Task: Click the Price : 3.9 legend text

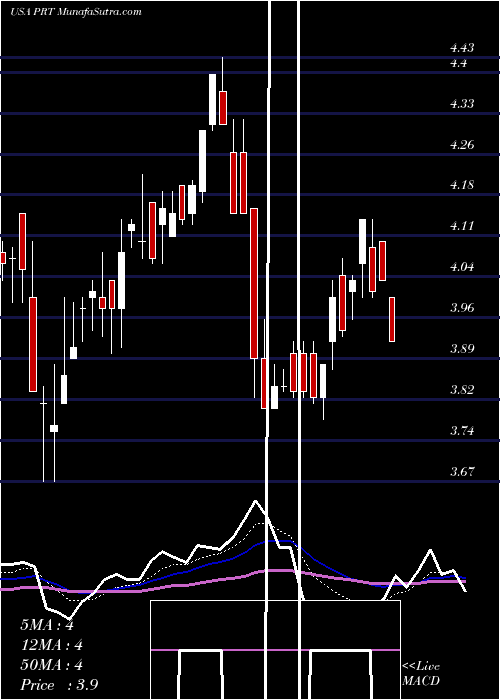Action: 59,685
